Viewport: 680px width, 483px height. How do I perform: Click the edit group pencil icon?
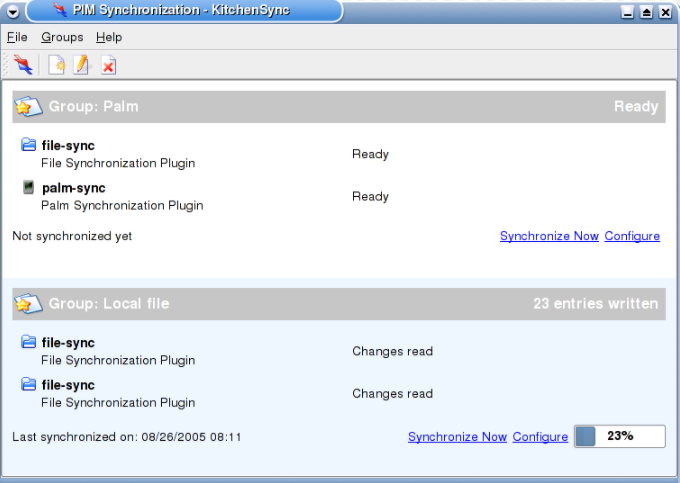[82, 65]
